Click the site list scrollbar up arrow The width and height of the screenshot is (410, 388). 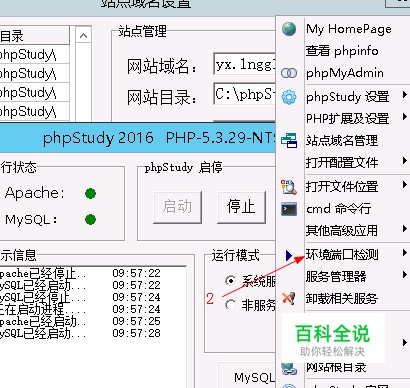(x=83, y=35)
